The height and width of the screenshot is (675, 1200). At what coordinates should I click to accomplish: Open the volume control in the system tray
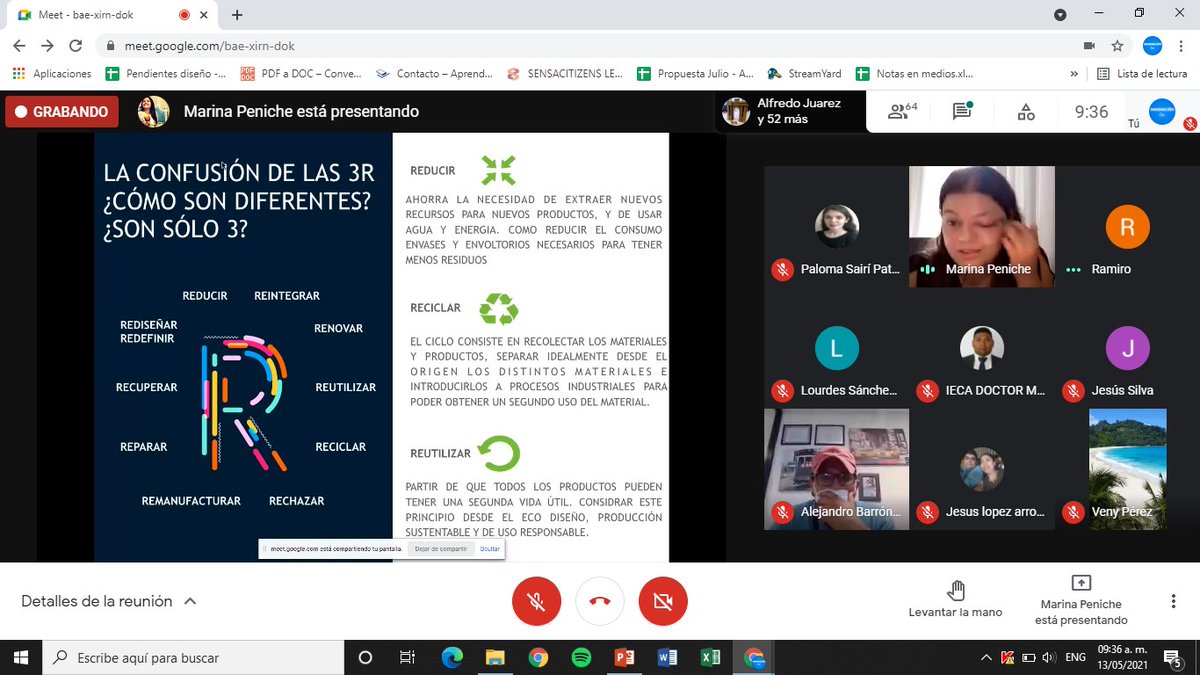(x=1049, y=657)
